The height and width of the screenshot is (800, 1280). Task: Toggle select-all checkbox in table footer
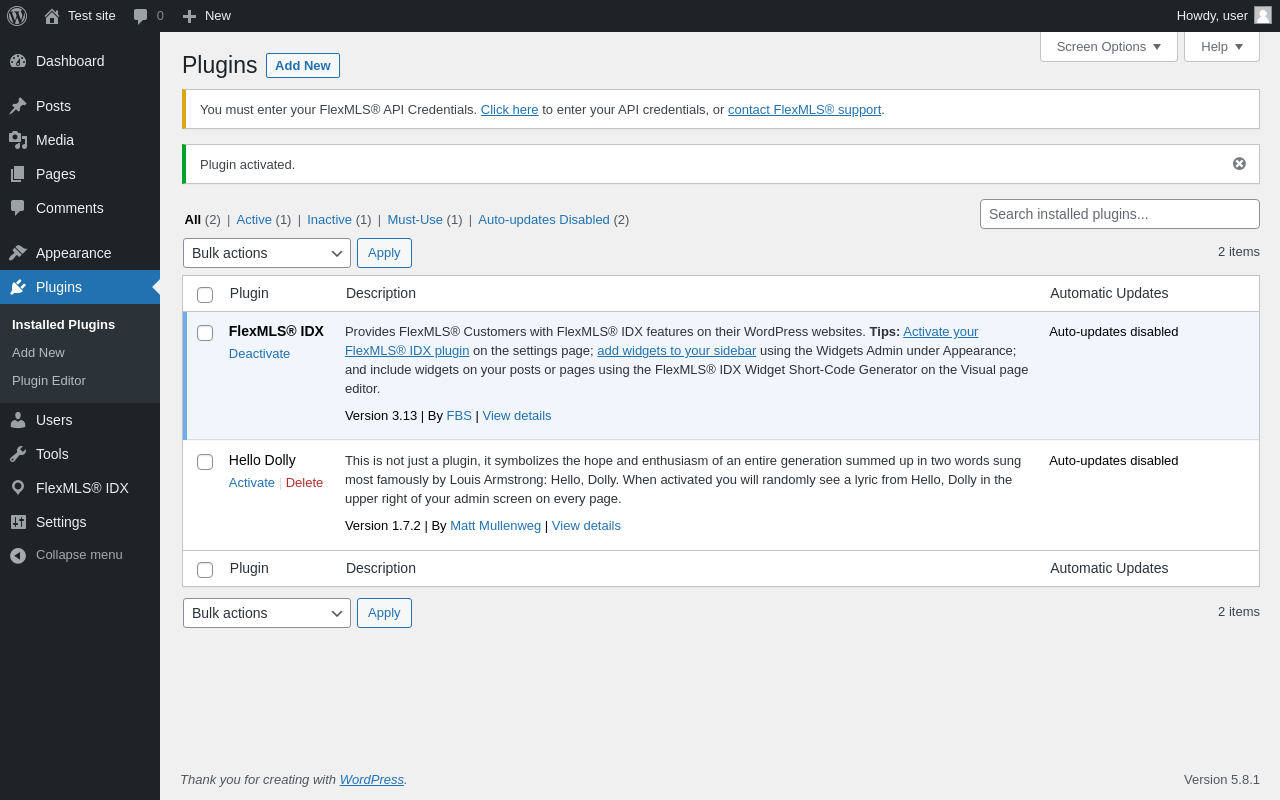point(205,570)
